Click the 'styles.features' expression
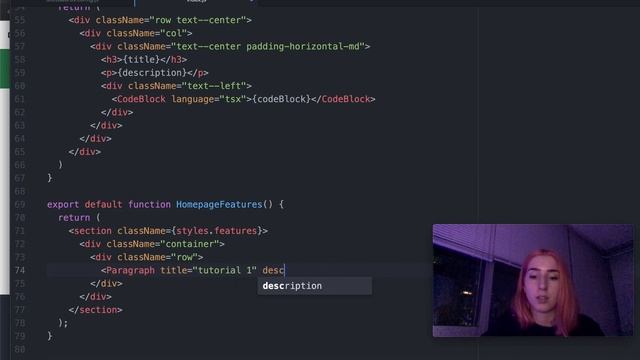 tap(217, 231)
